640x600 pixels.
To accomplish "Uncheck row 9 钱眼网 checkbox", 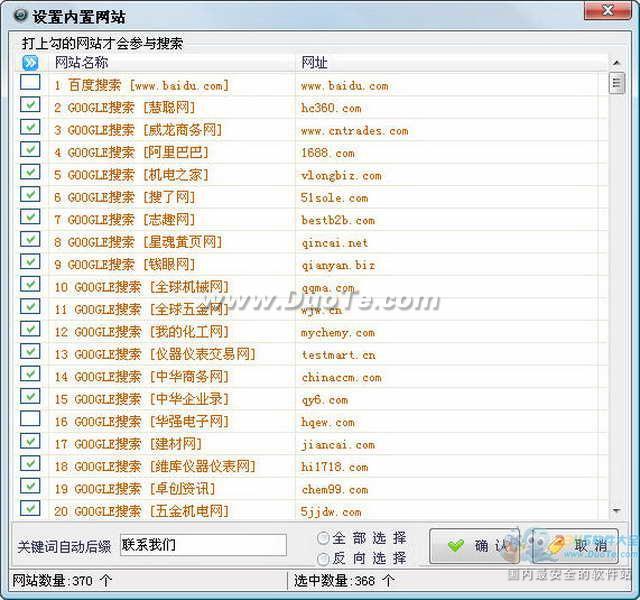I will [30, 262].
